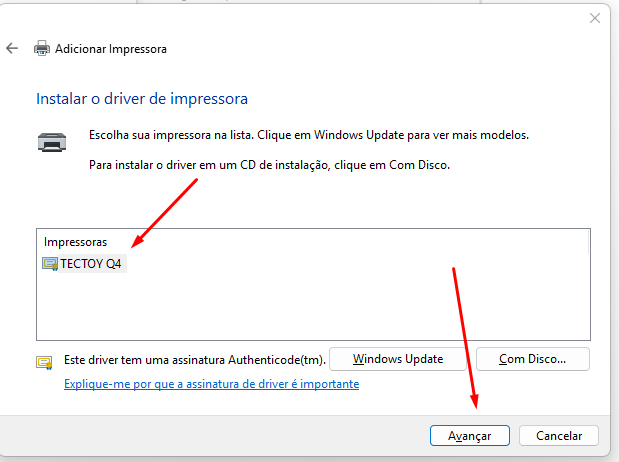Click the Escolha sua impressora instruction text
This screenshot has height=462, width=619.
(308, 134)
